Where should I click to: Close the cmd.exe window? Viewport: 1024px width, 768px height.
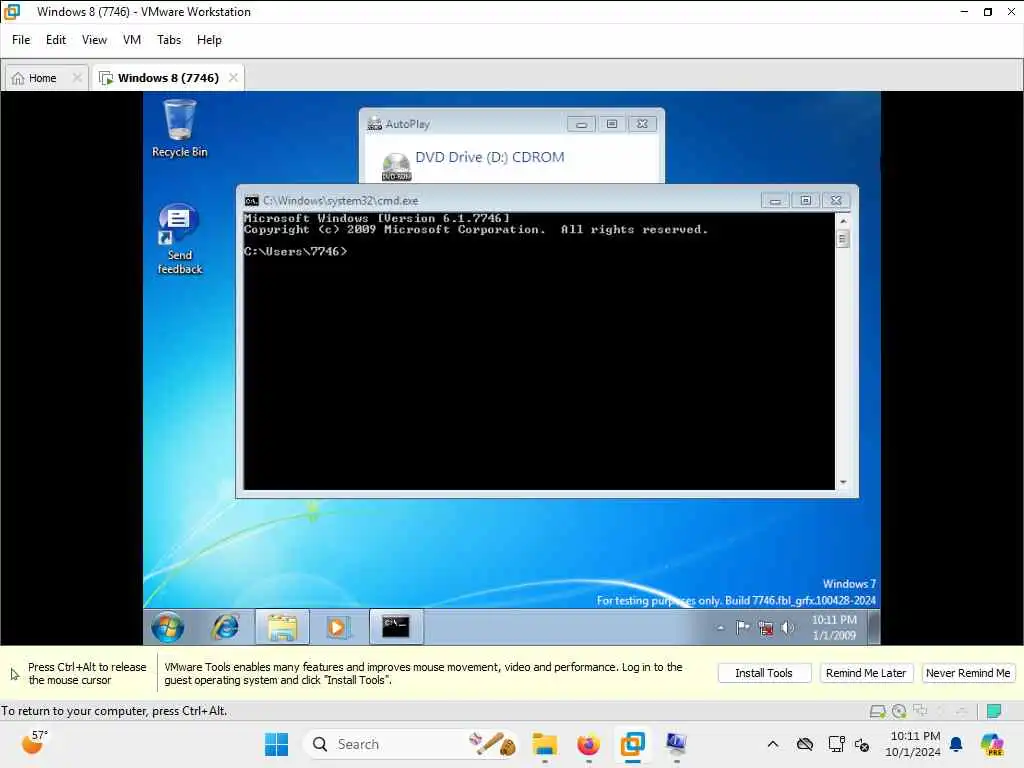click(x=837, y=200)
